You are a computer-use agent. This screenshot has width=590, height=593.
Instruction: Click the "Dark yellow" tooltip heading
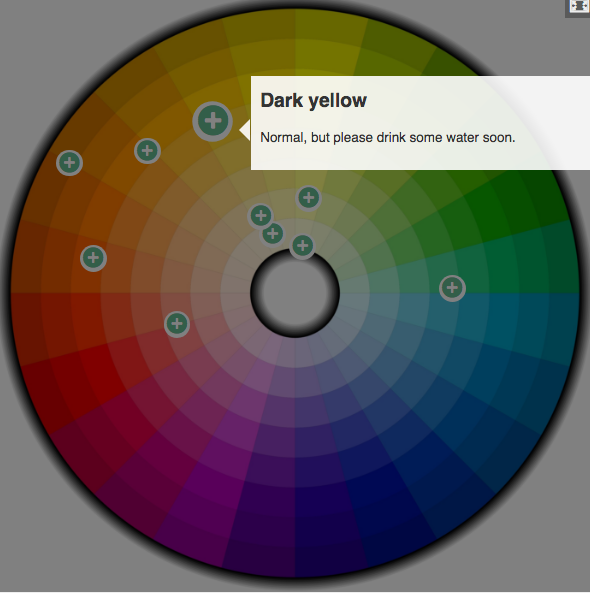314,101
